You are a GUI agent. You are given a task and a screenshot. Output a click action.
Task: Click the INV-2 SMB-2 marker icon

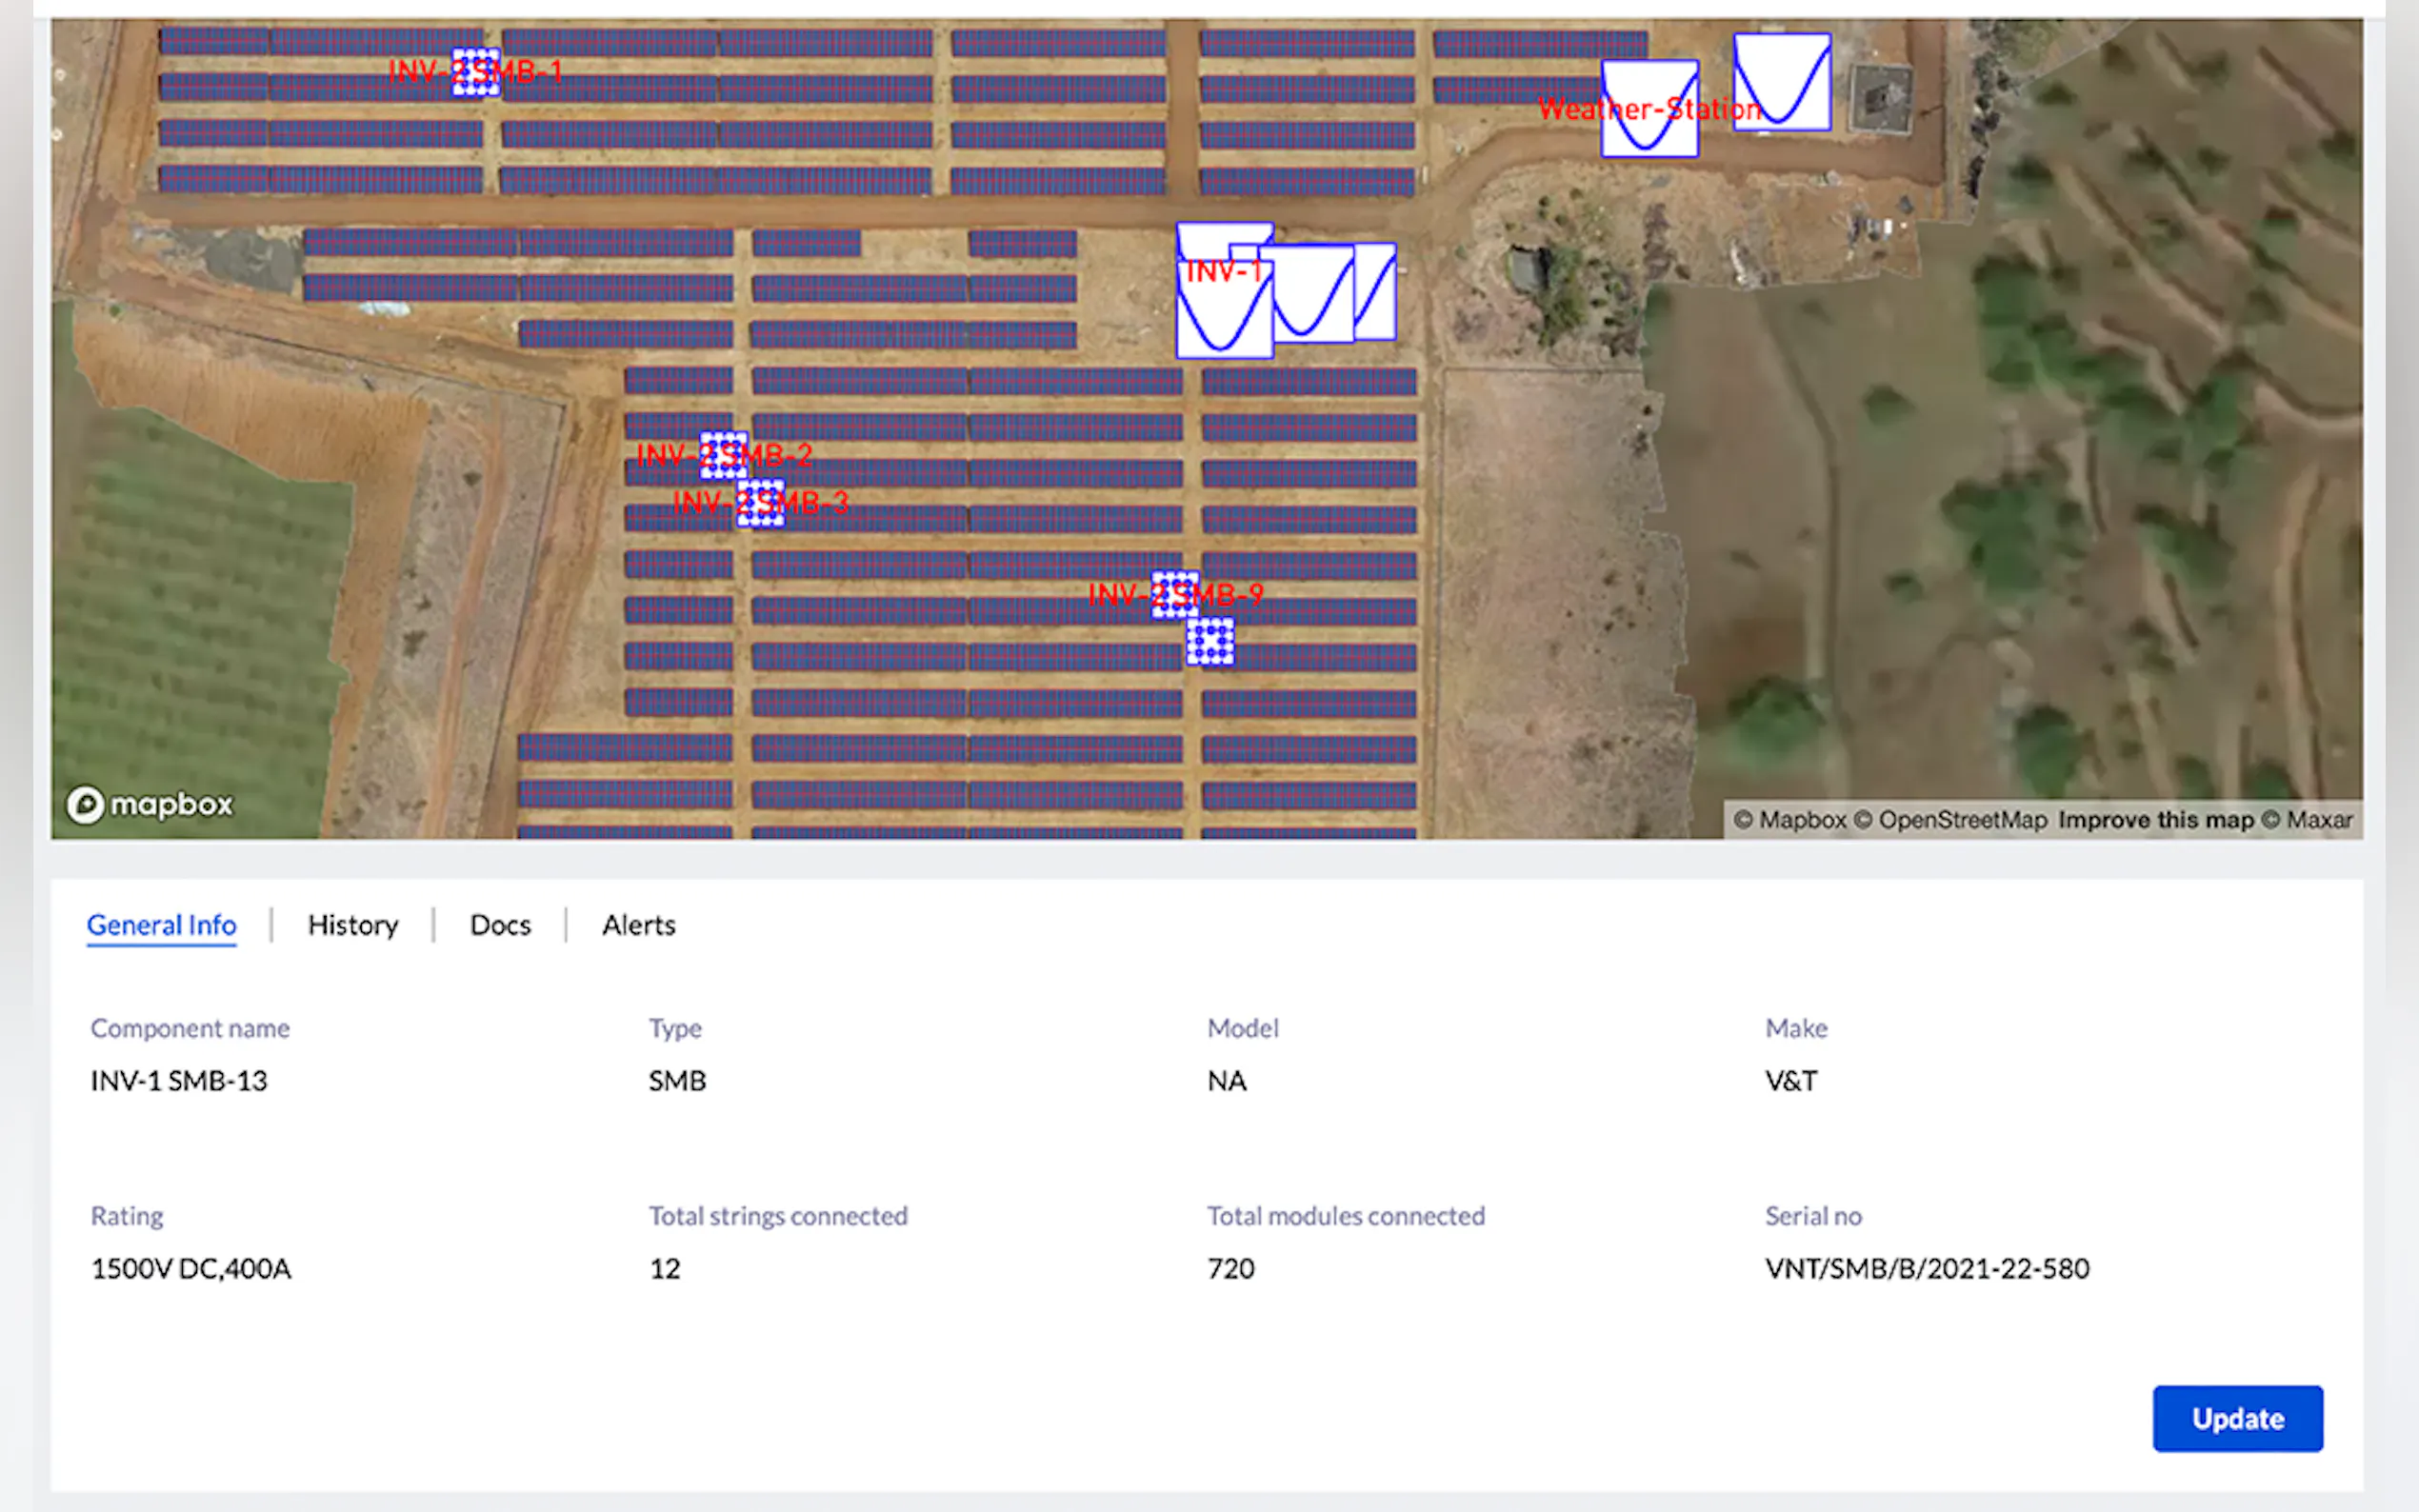point(723,455)
